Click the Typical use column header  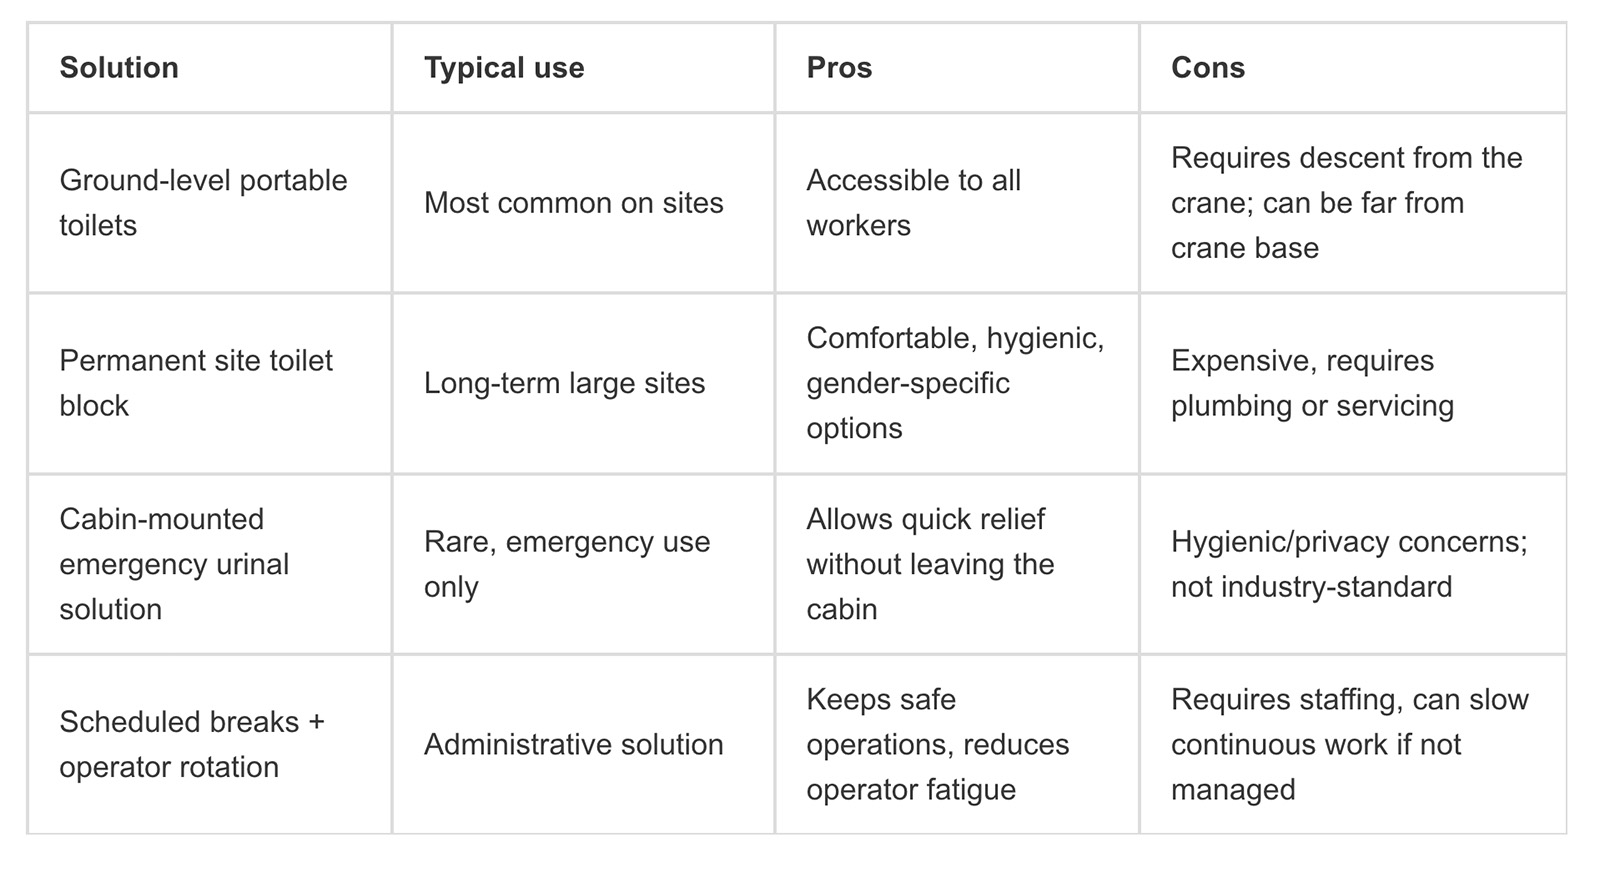pyautogui.click(x=504, y=68)
